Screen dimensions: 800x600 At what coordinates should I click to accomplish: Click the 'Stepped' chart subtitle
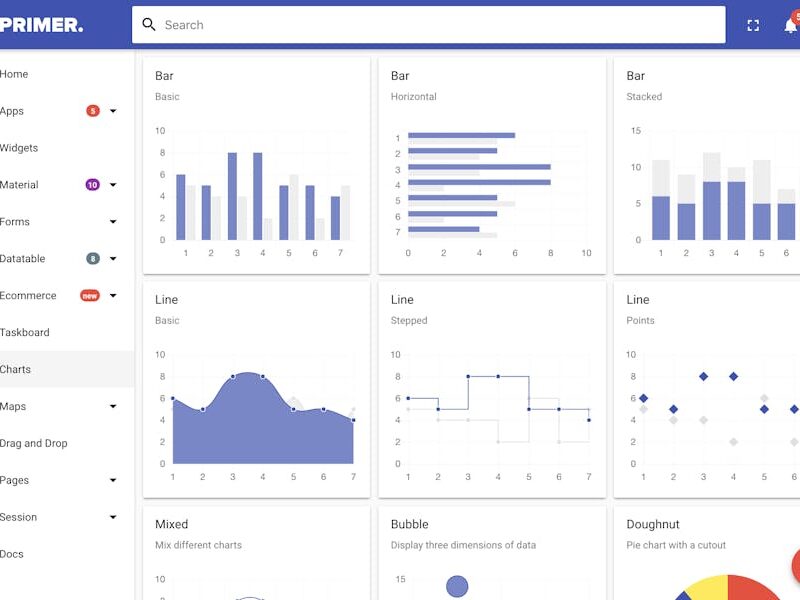[x=409, y=320]
